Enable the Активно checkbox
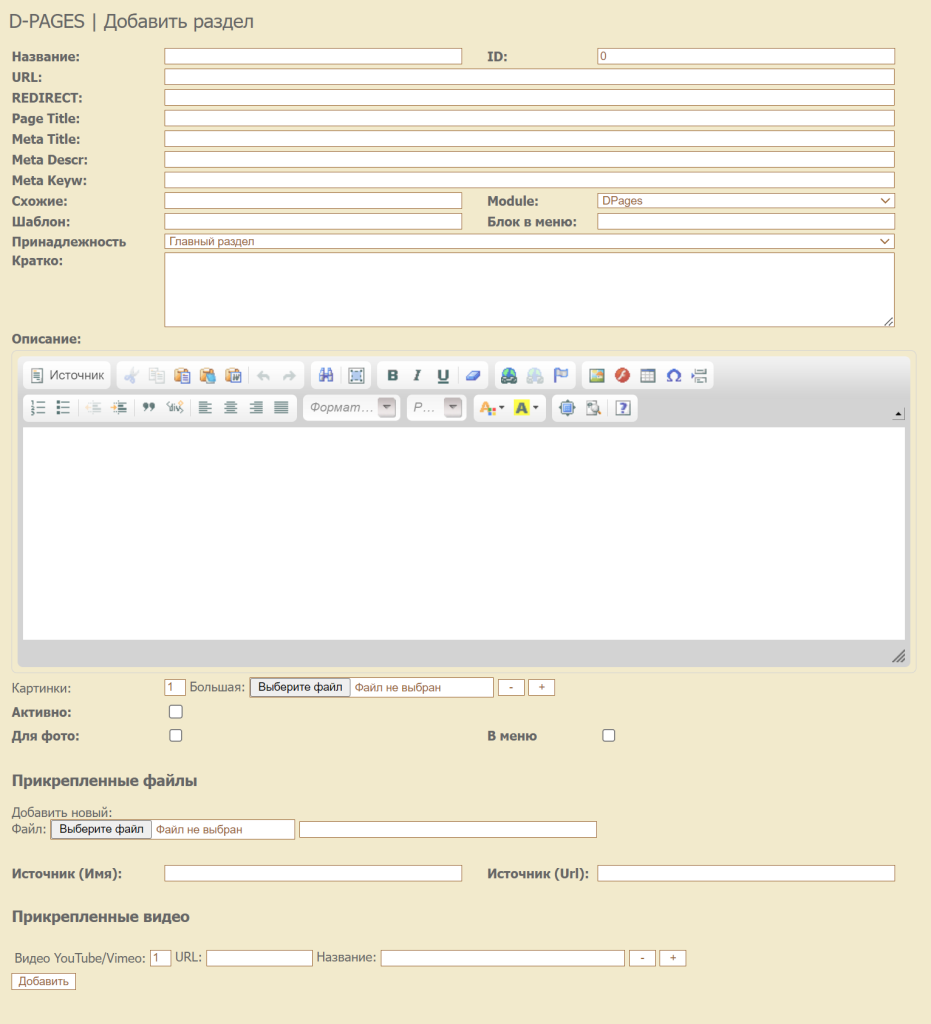The height and width of the screenshot is (1024, 931). pyautogui.click(x=176, y=712)
